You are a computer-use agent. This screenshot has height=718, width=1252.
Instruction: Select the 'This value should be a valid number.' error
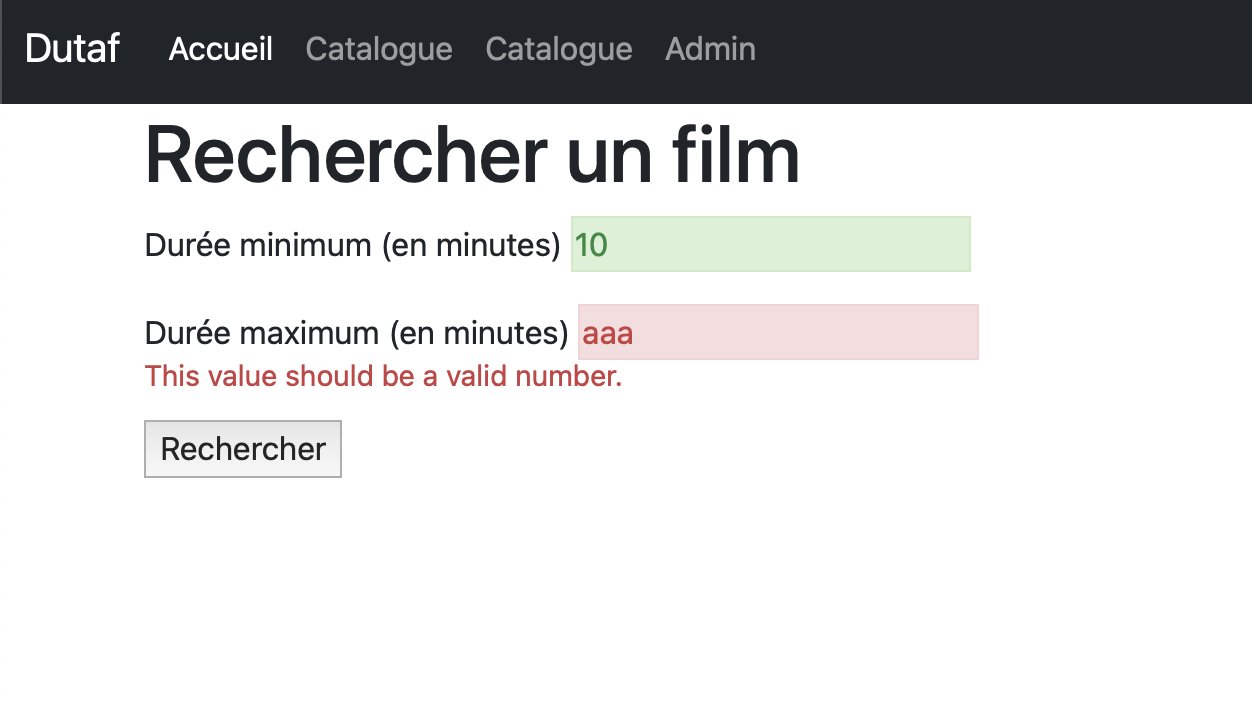point(384,376)
